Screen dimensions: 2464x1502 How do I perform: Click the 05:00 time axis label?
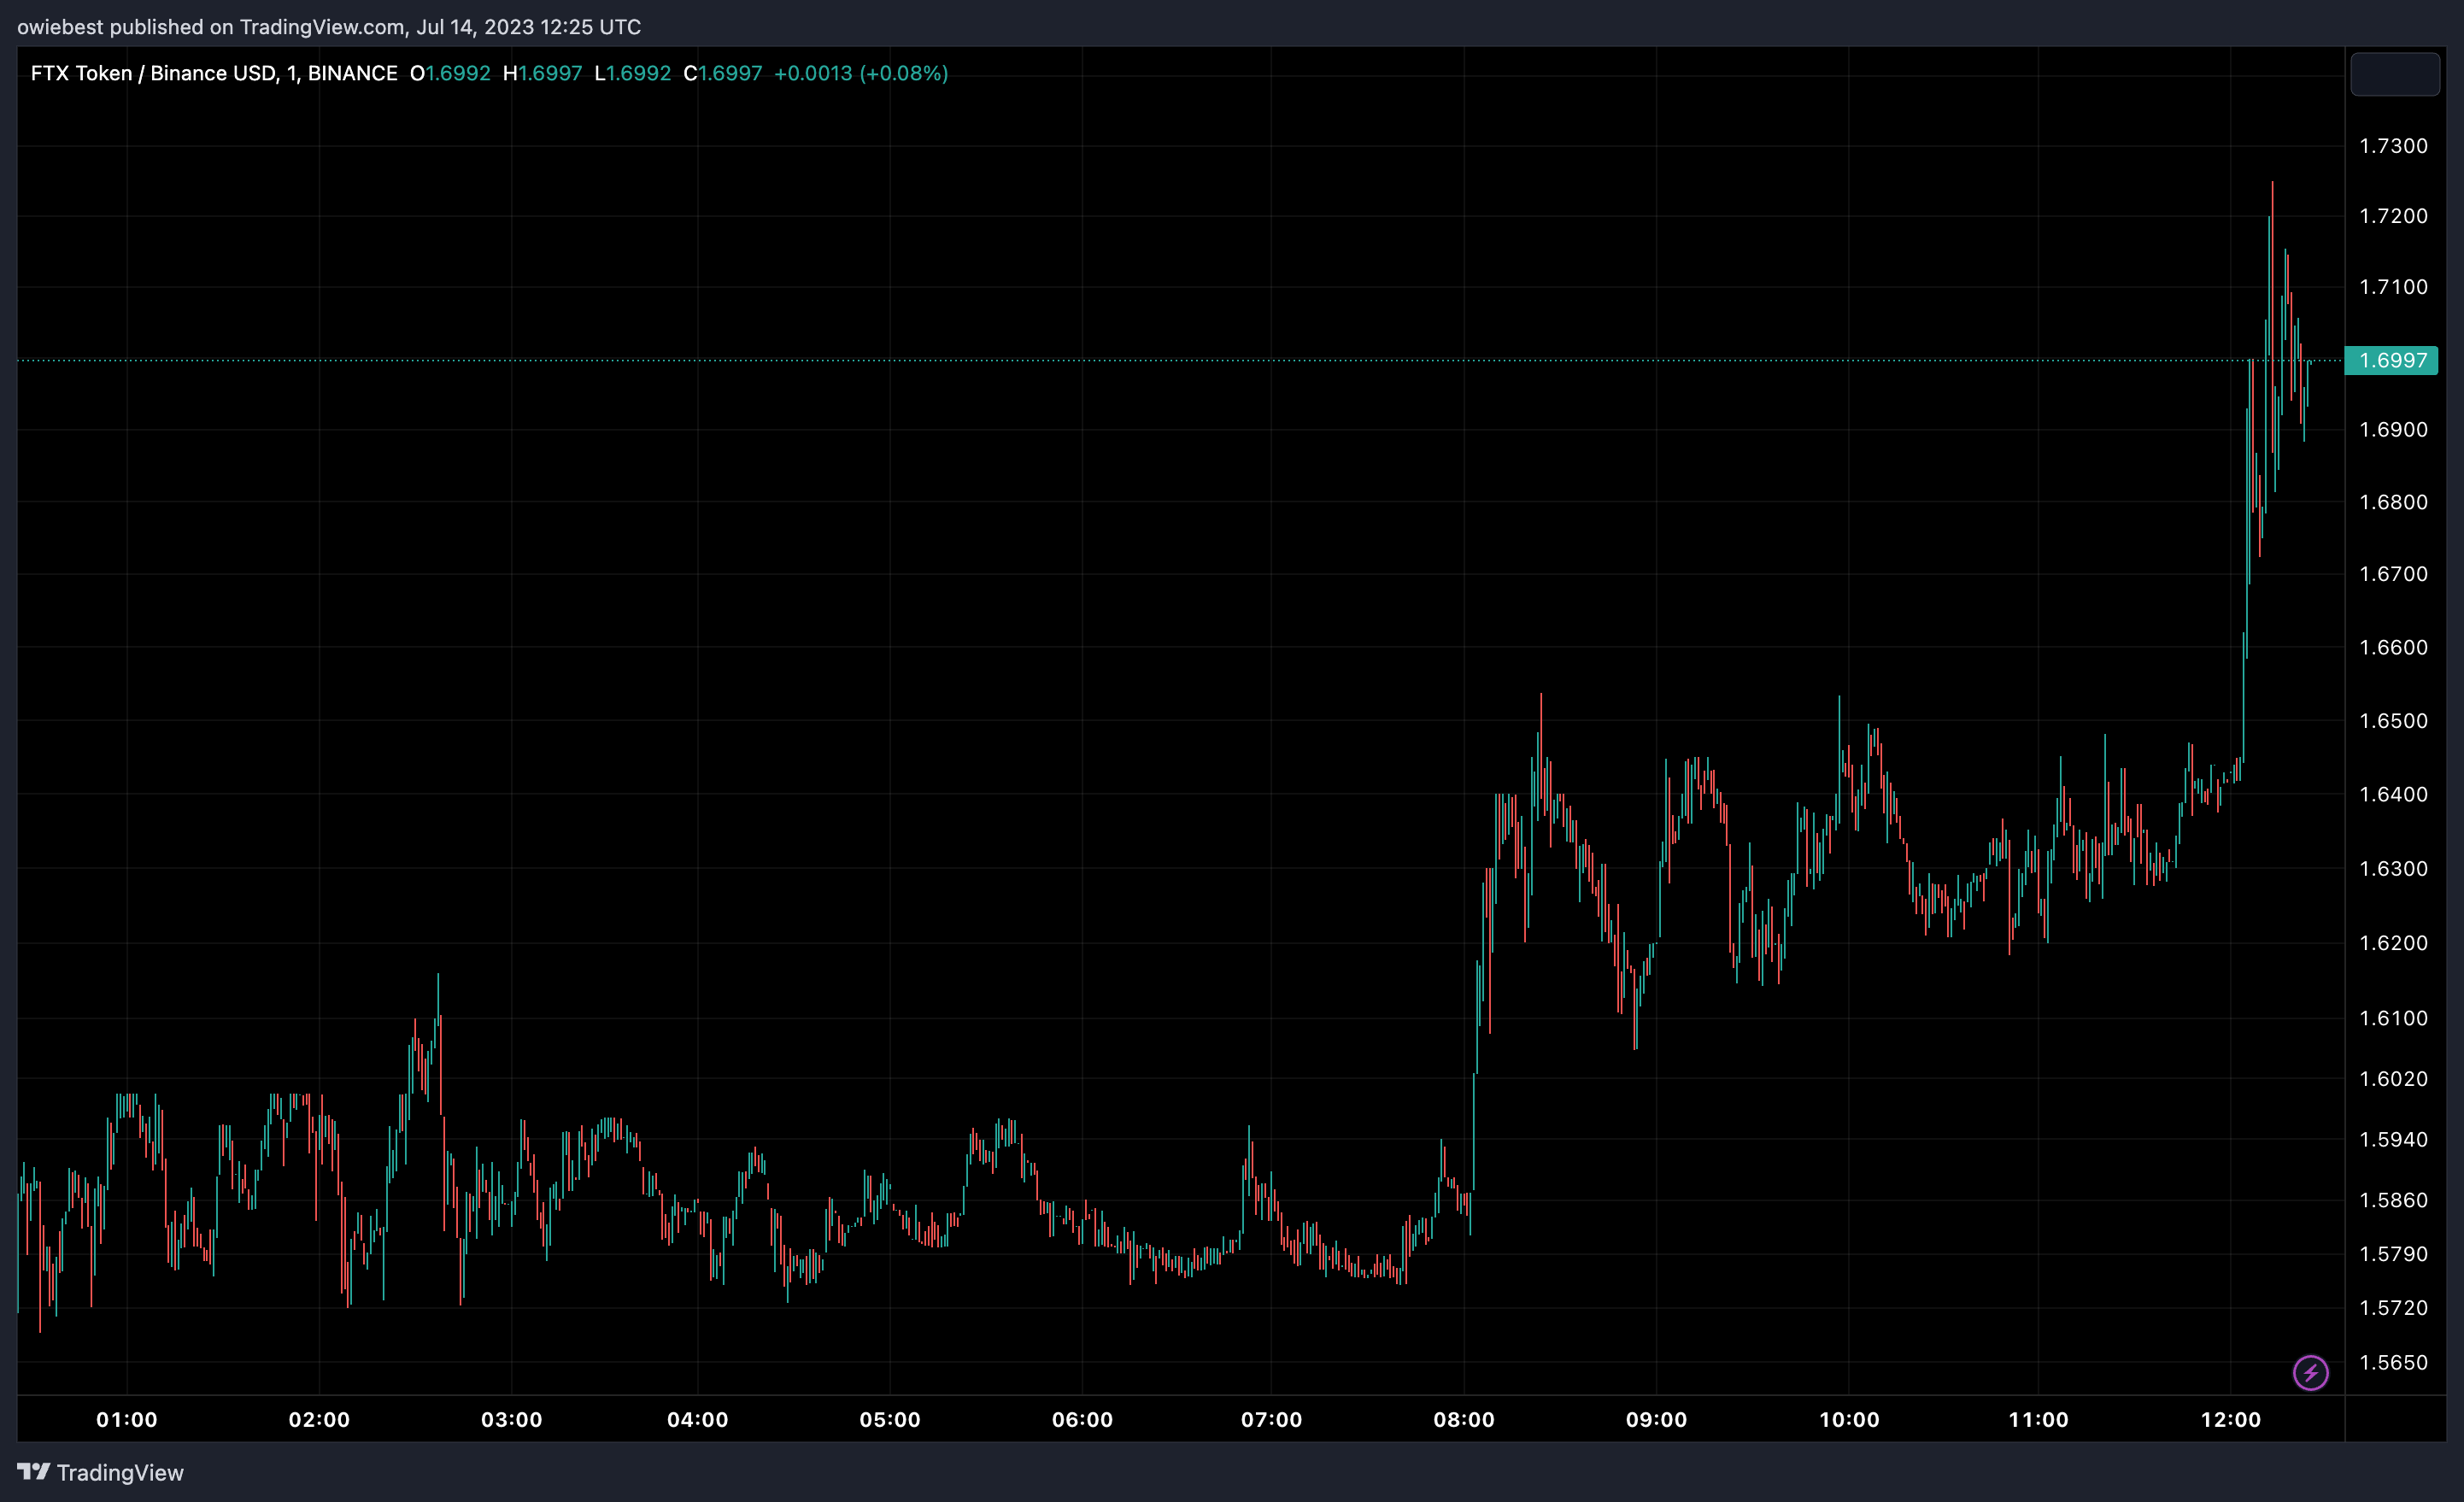(x=890, y=1420)
